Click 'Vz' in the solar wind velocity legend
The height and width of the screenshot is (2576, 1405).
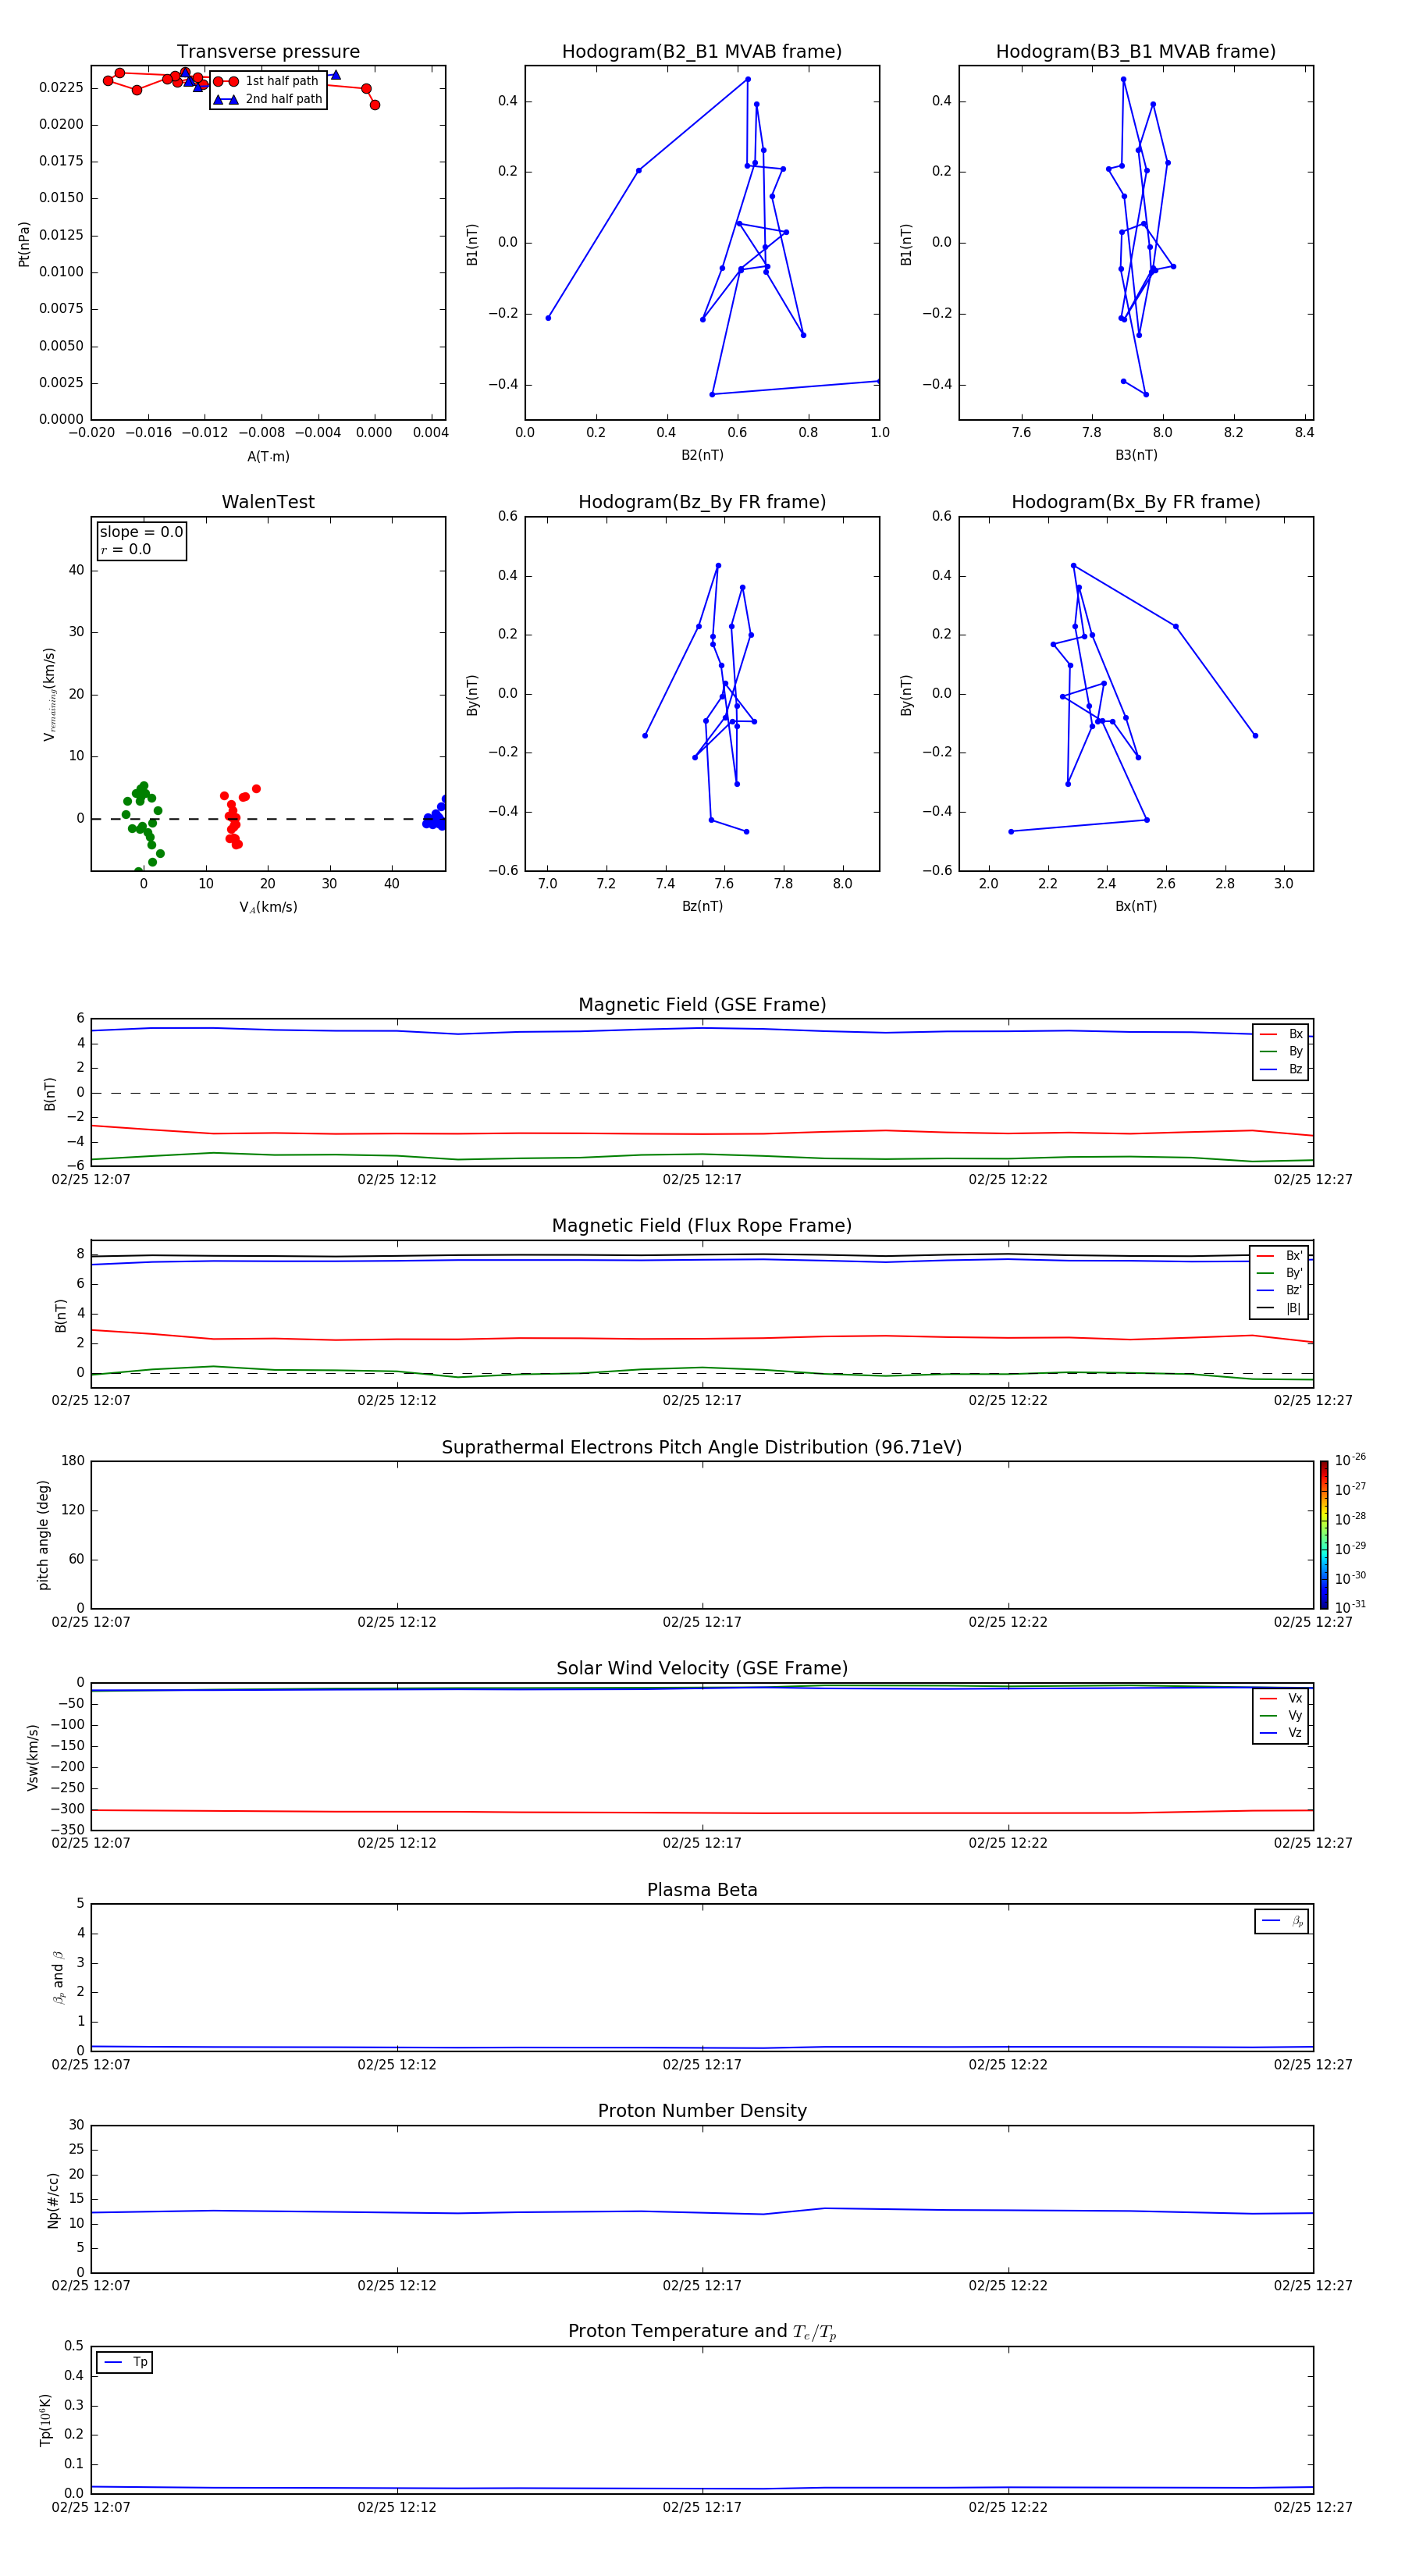pos(1281,1732)
